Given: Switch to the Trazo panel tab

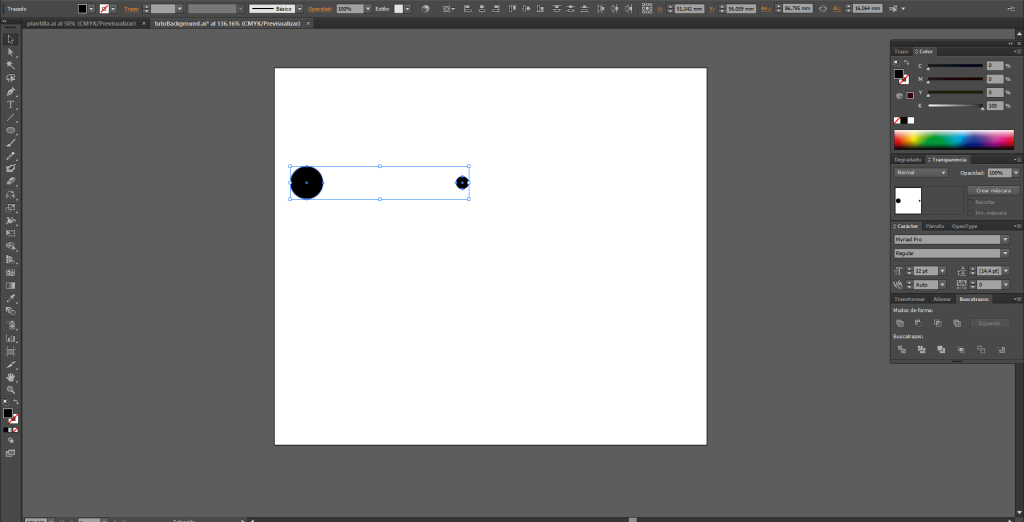Looking at the screenshot, I should click(x=902, y=52).
